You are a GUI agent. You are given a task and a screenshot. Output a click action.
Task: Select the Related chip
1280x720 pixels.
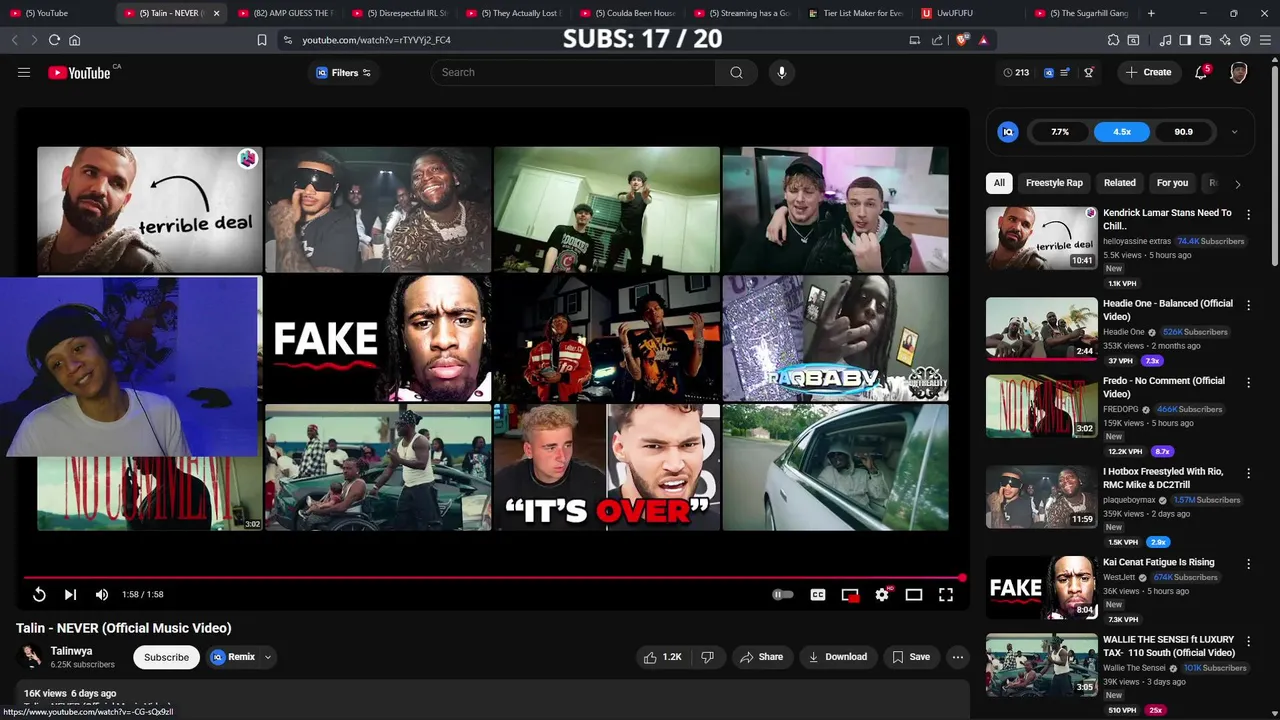coord(1120,183)
